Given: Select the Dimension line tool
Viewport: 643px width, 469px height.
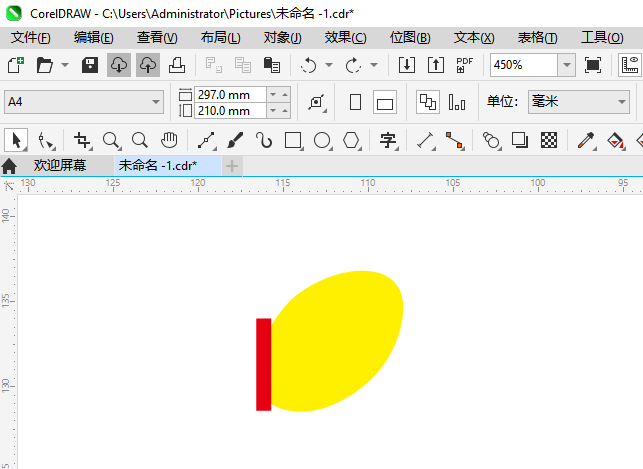Looking at the screenshot, I should tap(425, 141).
